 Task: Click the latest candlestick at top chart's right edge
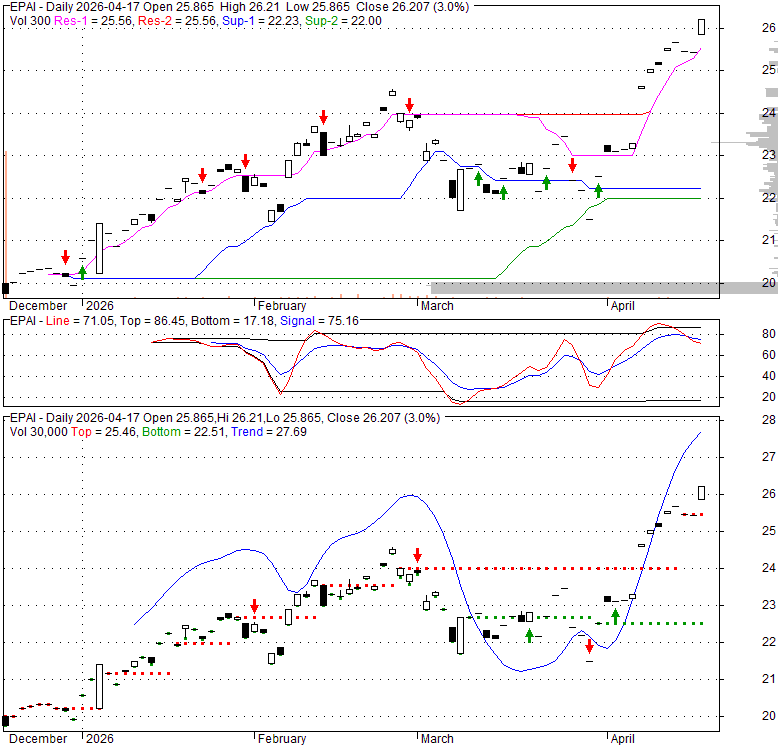click(x=702, y=26)
